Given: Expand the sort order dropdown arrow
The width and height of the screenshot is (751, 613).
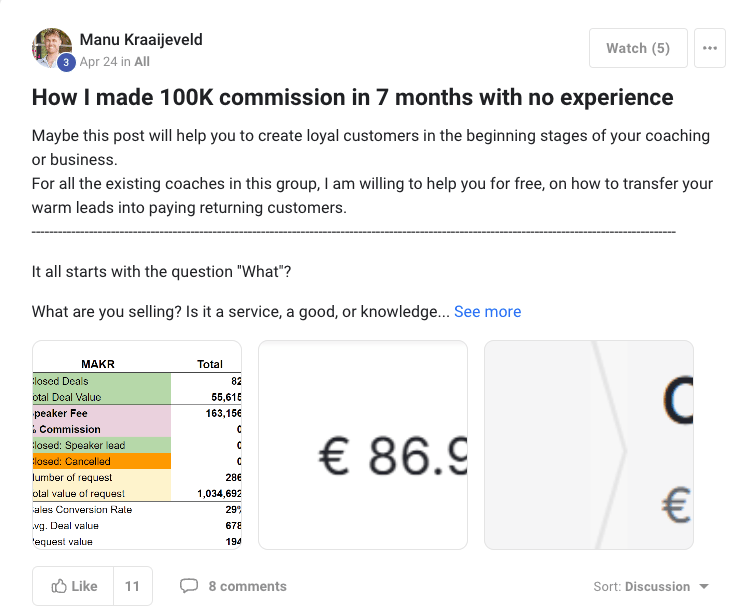Looking at the screenshot, I should [x=704, y=587].
